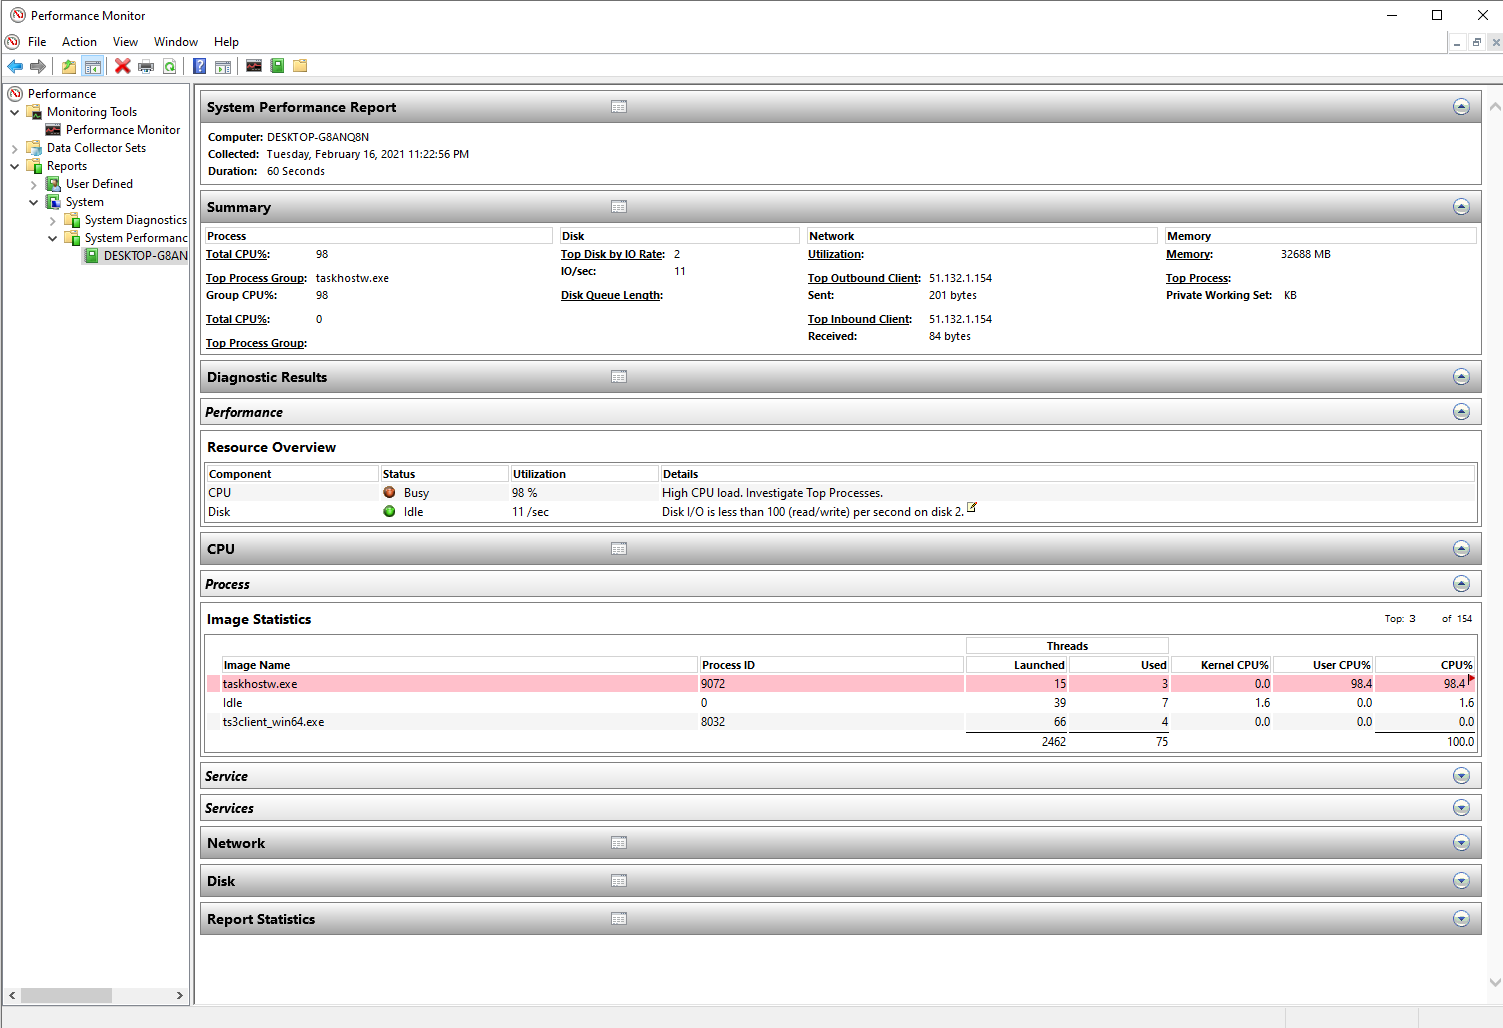The width and height of the screenshot is (1503, 1028).
Task: Click Disk Queue Length link
Action: coord(611,295)
